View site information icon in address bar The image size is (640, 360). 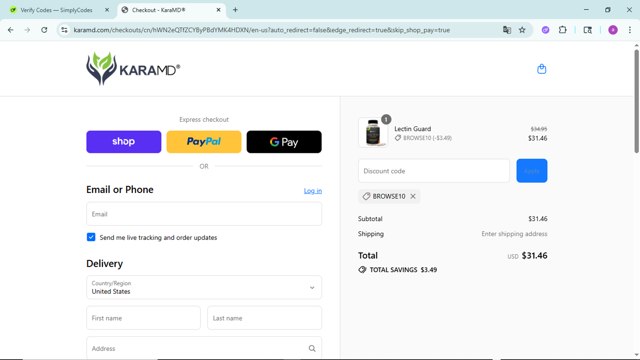pyautogui.click(x=64, y=30)
